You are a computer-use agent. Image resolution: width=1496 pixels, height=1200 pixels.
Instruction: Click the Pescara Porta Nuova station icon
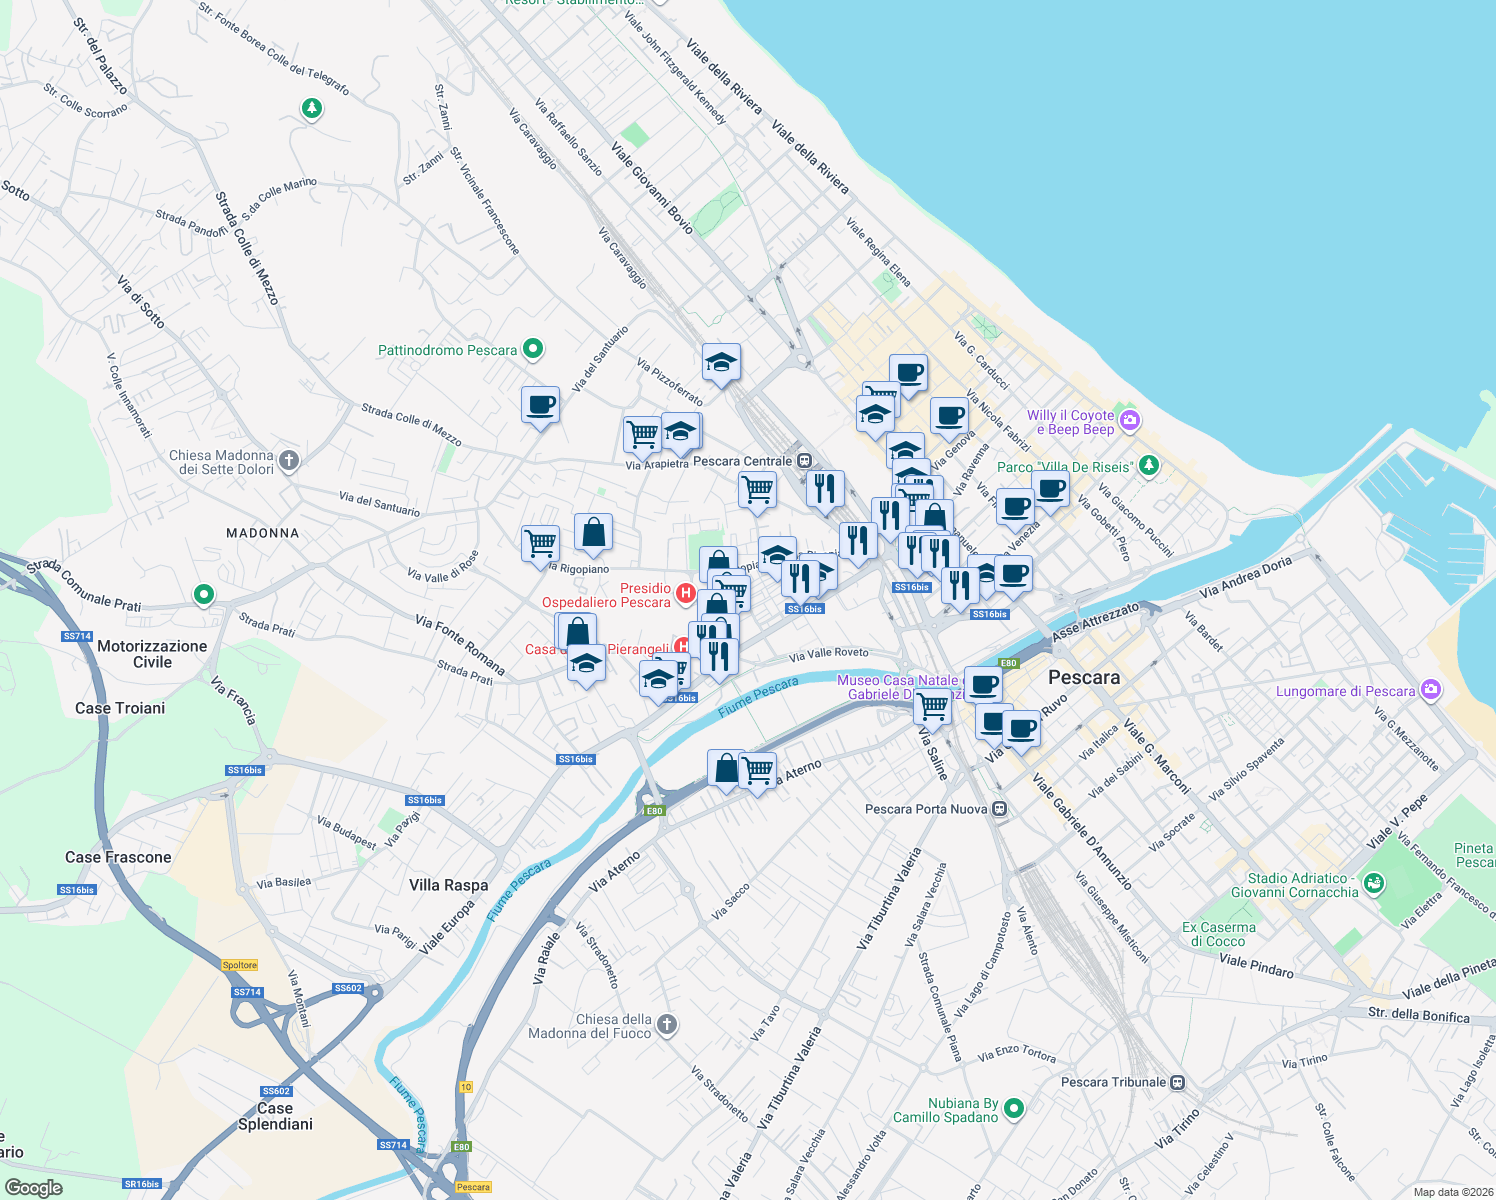pyautogui.click(x=997, y=809)
